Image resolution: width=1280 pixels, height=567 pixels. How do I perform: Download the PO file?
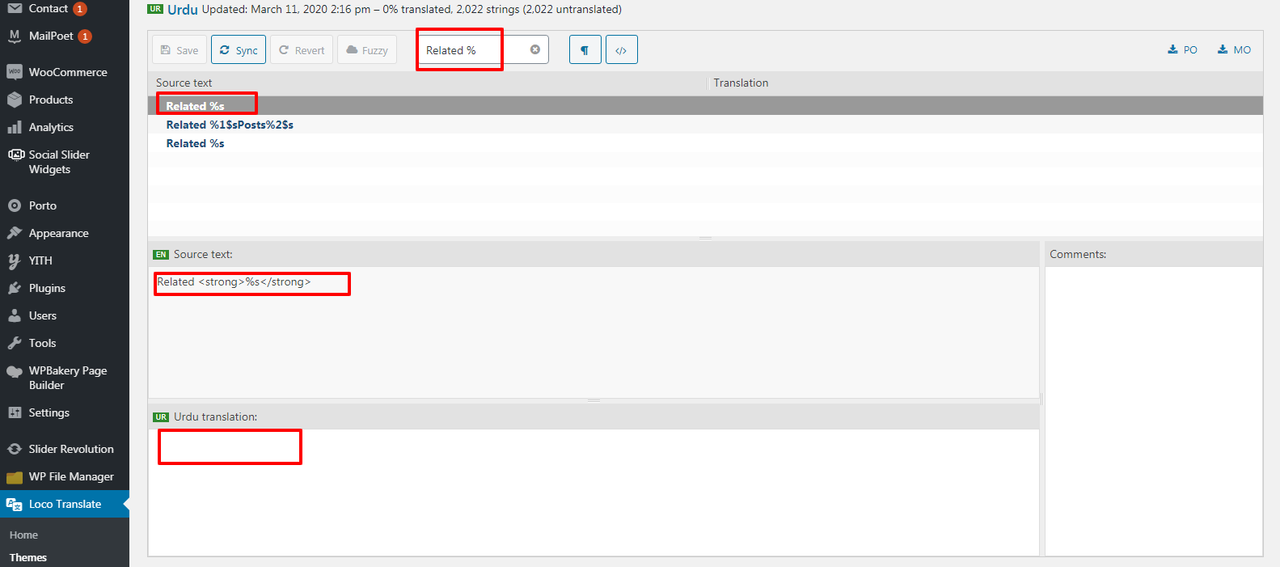(1182, 50)
